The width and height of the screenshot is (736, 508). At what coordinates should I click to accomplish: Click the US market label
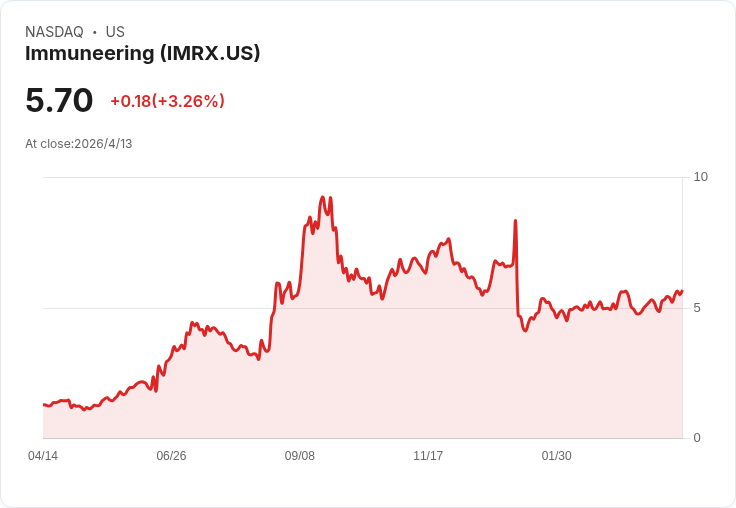(x=115, y=32)
